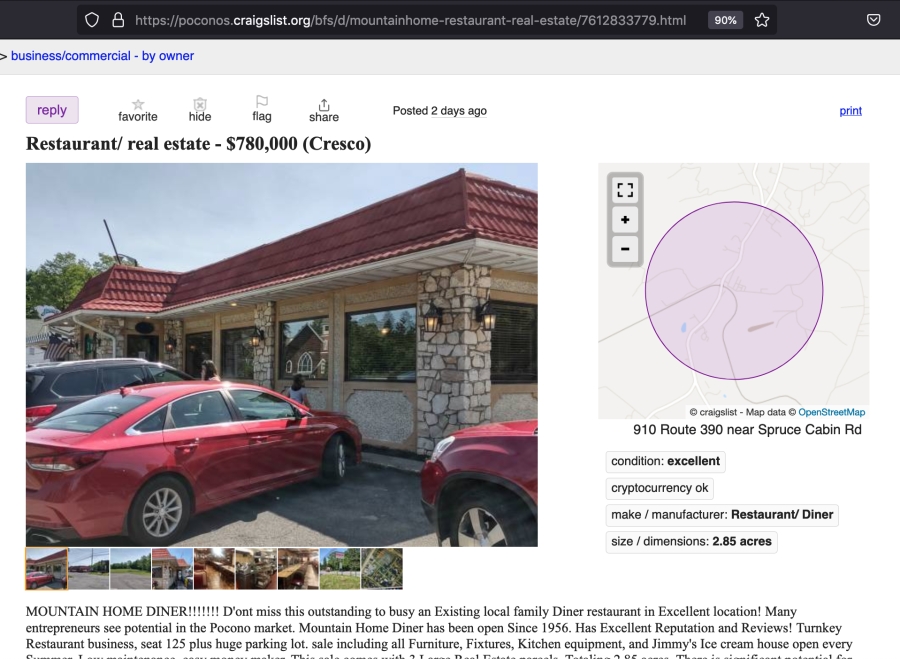Screen dimensions: 900x659
Task: Open tracking protection shield icon
Action: tap(92, 20)
